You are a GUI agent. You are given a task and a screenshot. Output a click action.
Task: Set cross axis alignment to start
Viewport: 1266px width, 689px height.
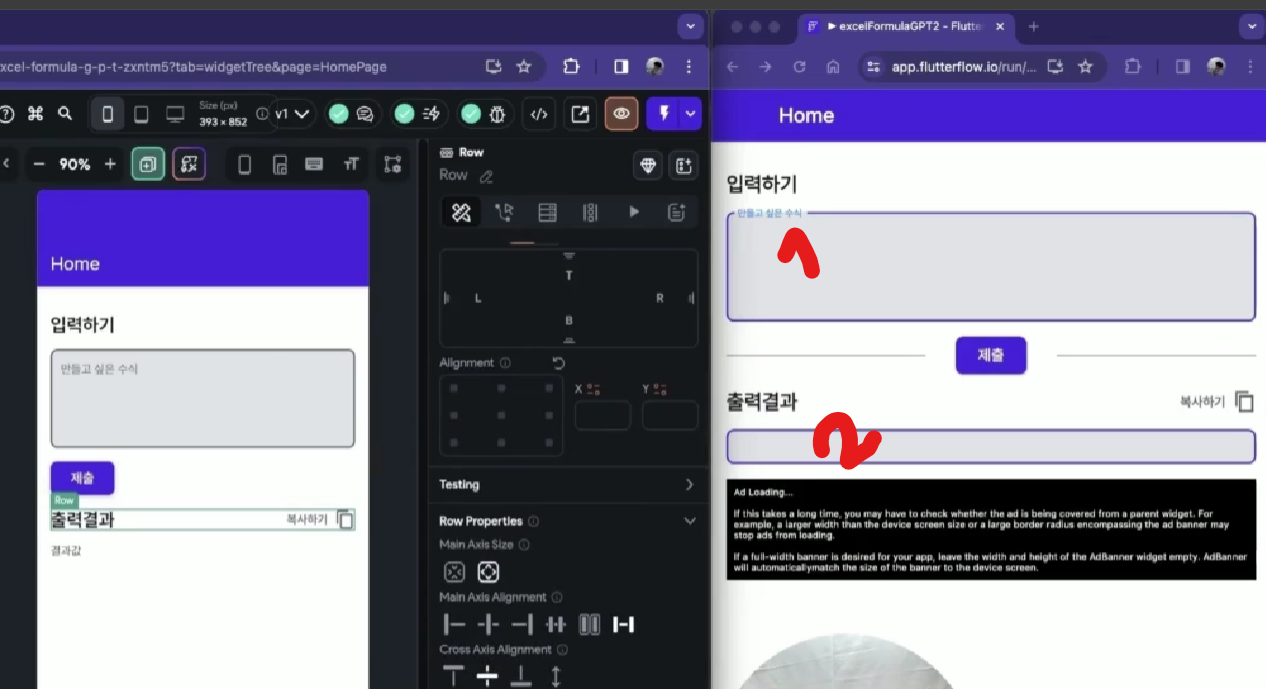(454, 677)
